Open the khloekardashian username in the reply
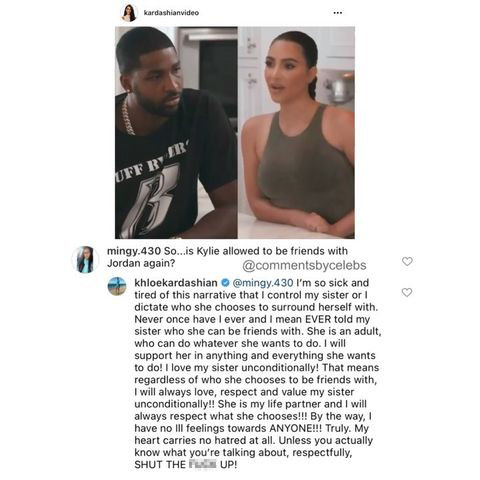Viewport: 480px width, 480px height. [176, 283]
